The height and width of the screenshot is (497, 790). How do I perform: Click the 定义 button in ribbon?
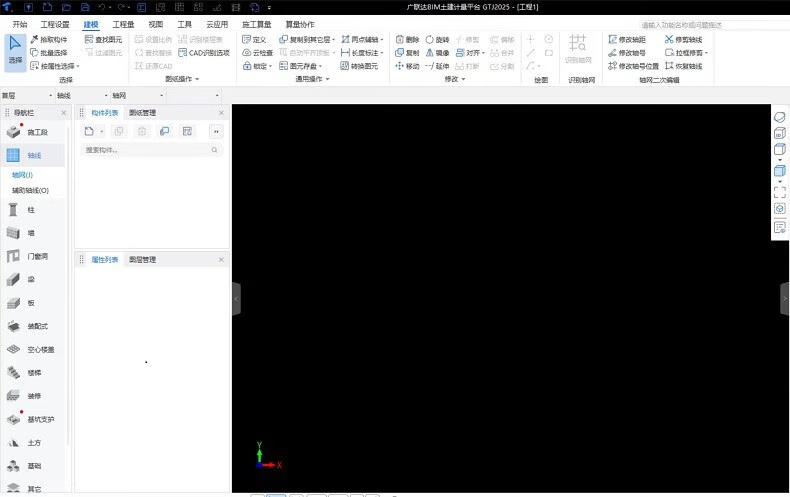click(x=254, y=39)
